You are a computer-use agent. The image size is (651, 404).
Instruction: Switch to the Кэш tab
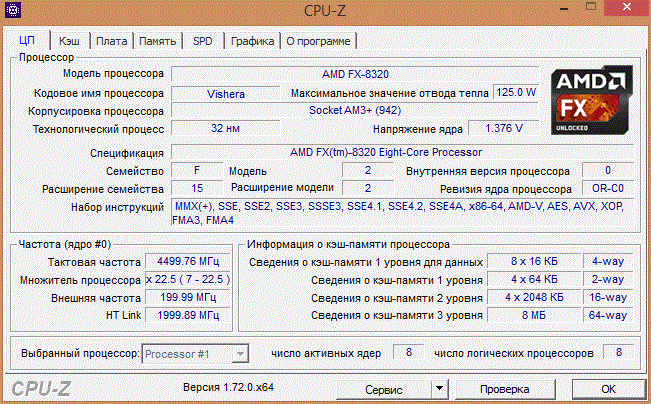69,41
